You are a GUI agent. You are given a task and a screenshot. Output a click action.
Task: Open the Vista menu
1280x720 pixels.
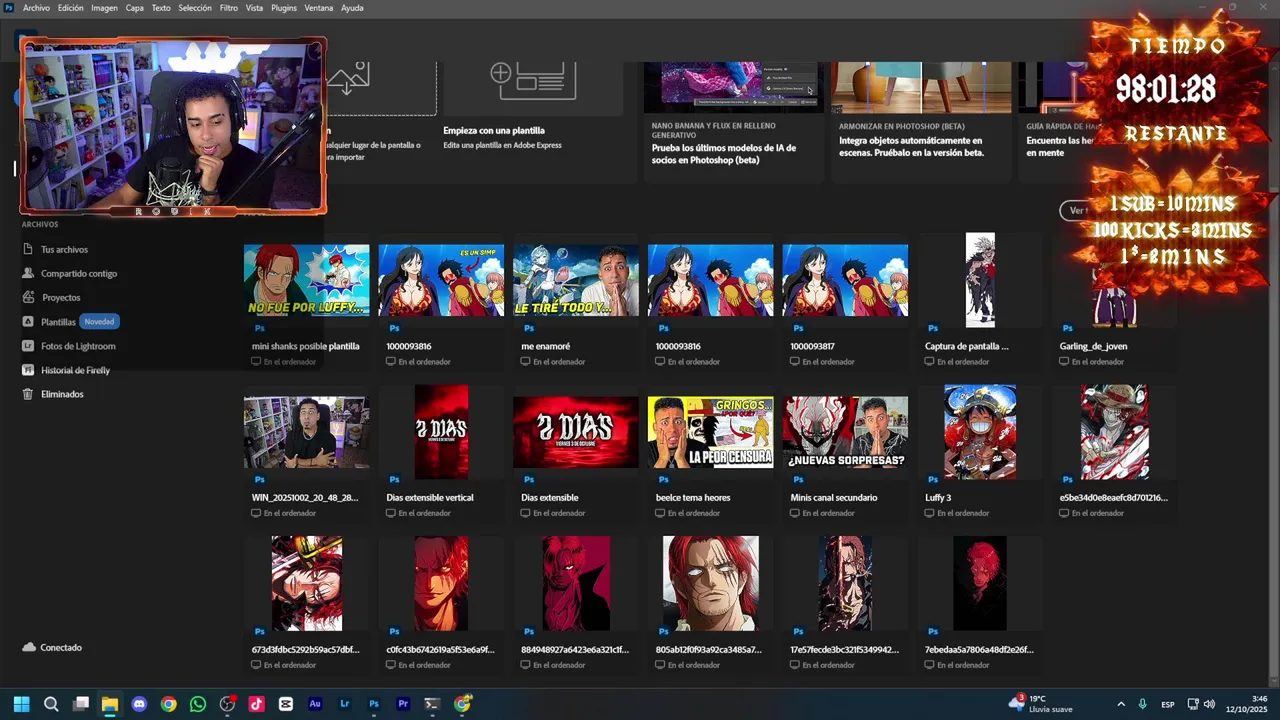254,8
